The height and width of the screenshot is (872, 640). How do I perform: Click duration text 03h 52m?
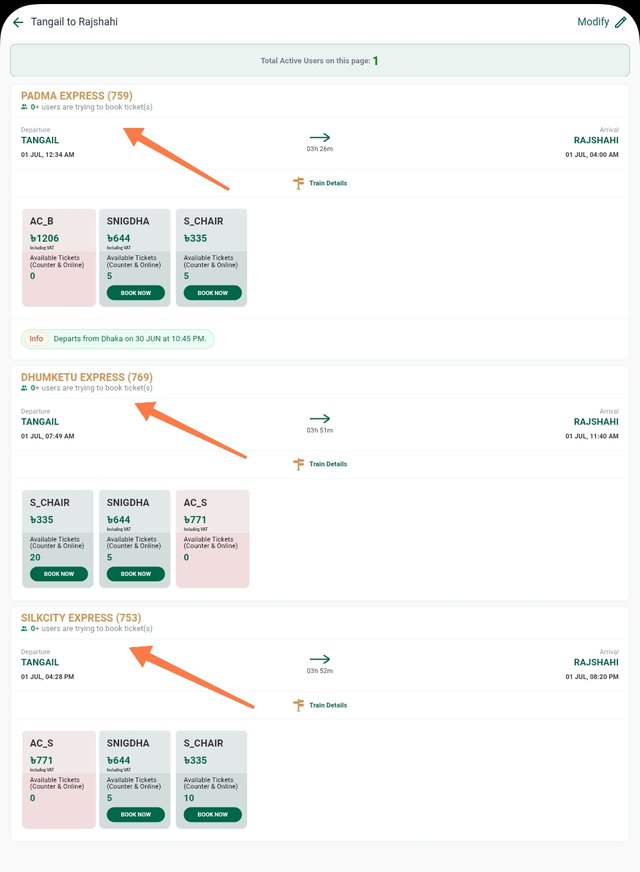(320, 671)
